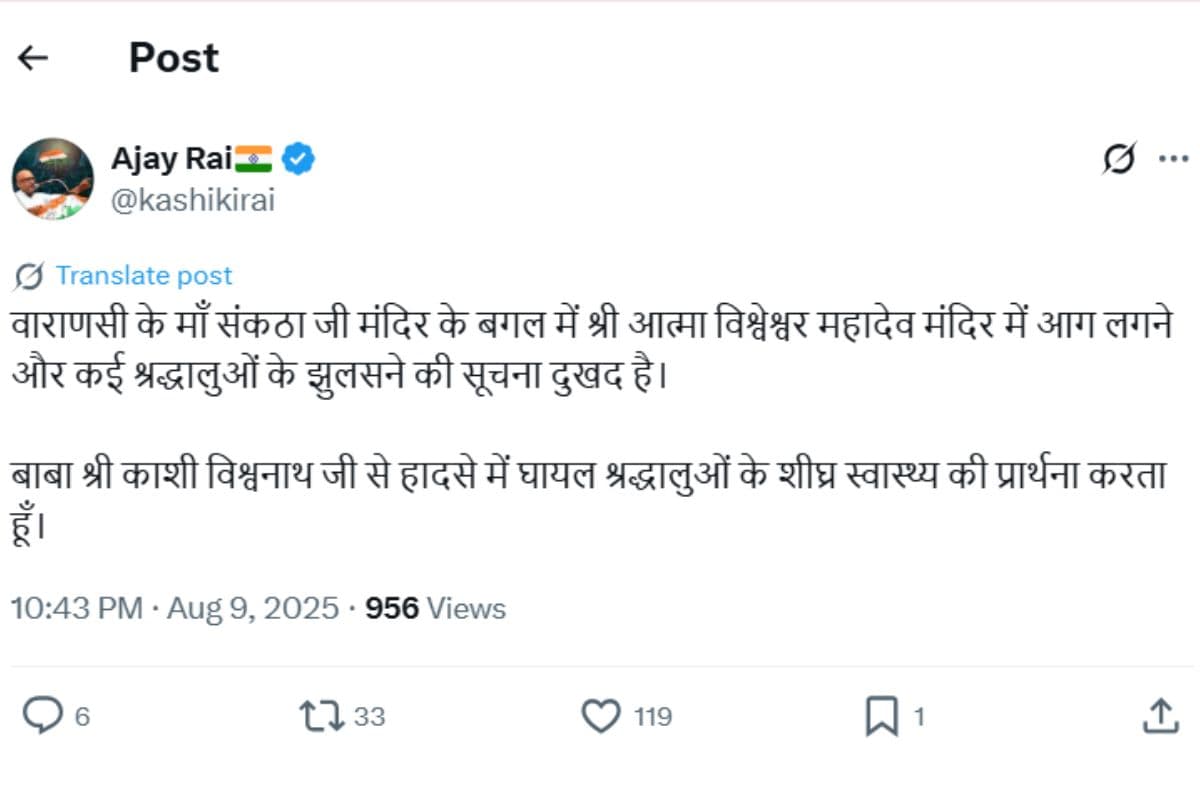Click the repost count of 33
The height and width of the screenshot is (800, 1200).
(x=369, y=717)
